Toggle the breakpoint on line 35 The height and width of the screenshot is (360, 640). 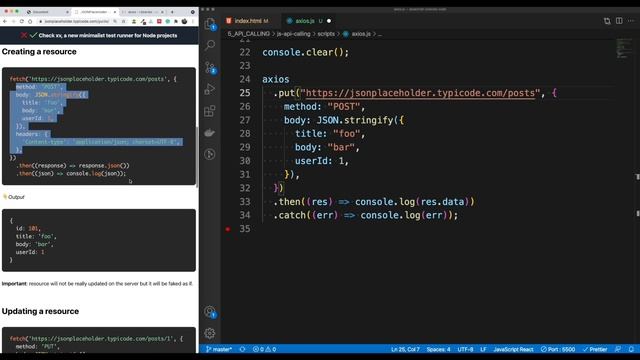pyautogui.click(x=228, y=229)
